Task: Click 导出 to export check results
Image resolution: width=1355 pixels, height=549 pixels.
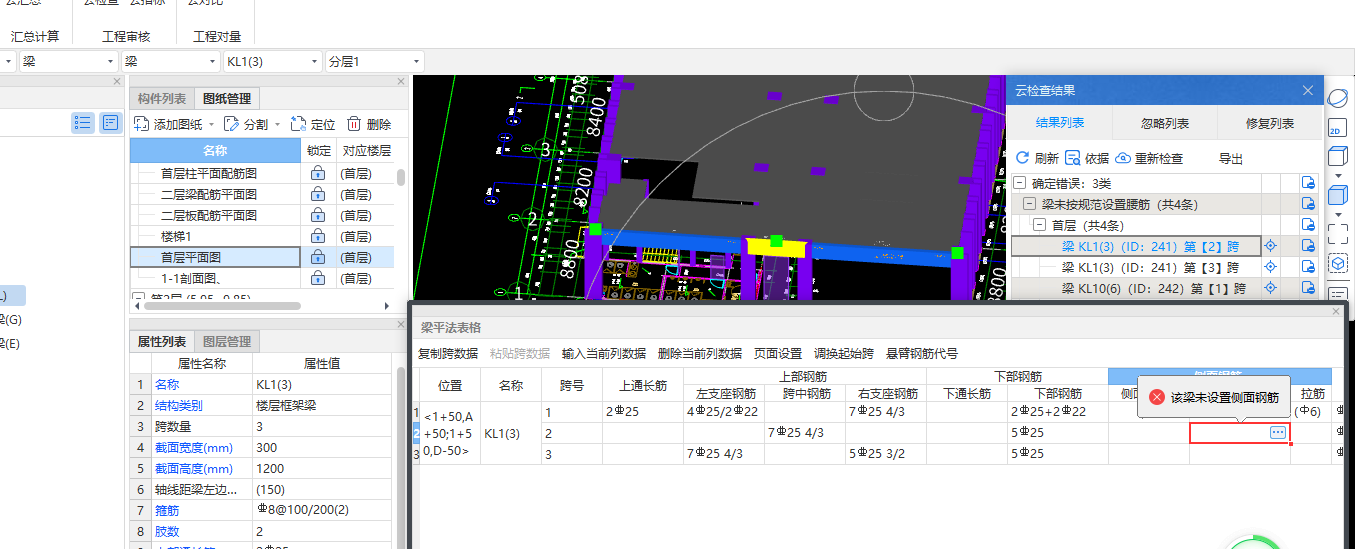Action: (x=1230, y=158)
